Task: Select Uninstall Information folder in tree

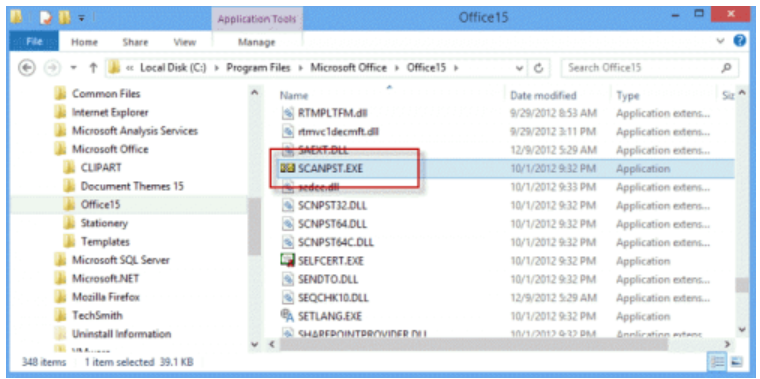Action: tap(121, 334)
